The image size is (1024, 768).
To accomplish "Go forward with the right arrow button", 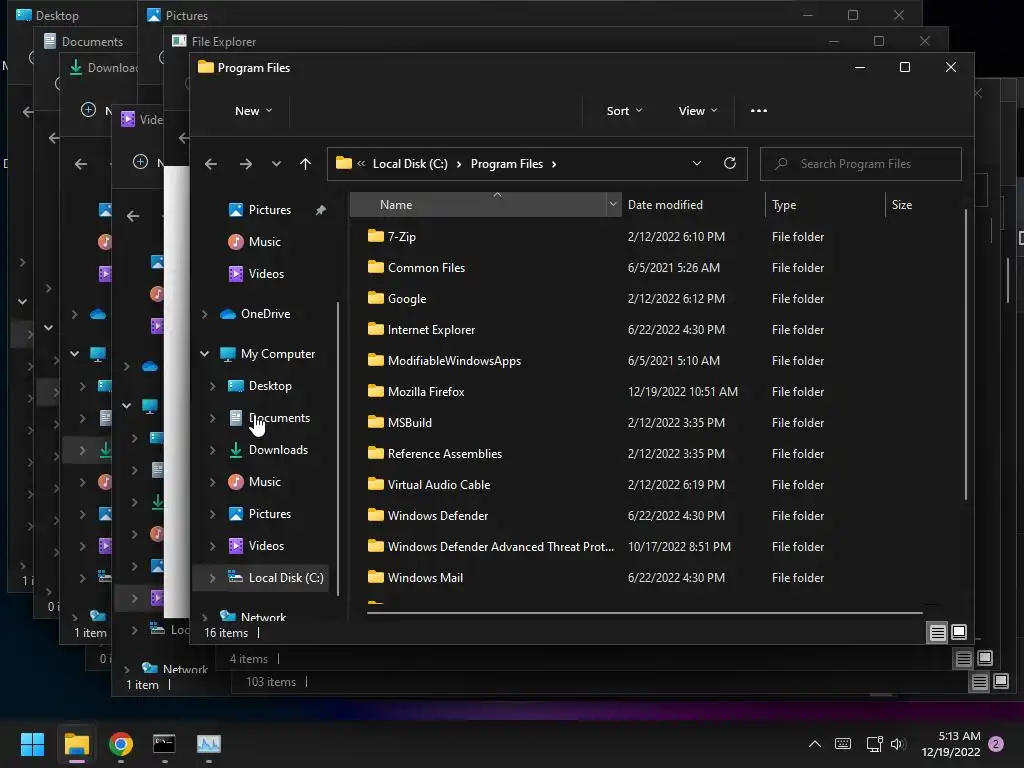I will [246, 164].
